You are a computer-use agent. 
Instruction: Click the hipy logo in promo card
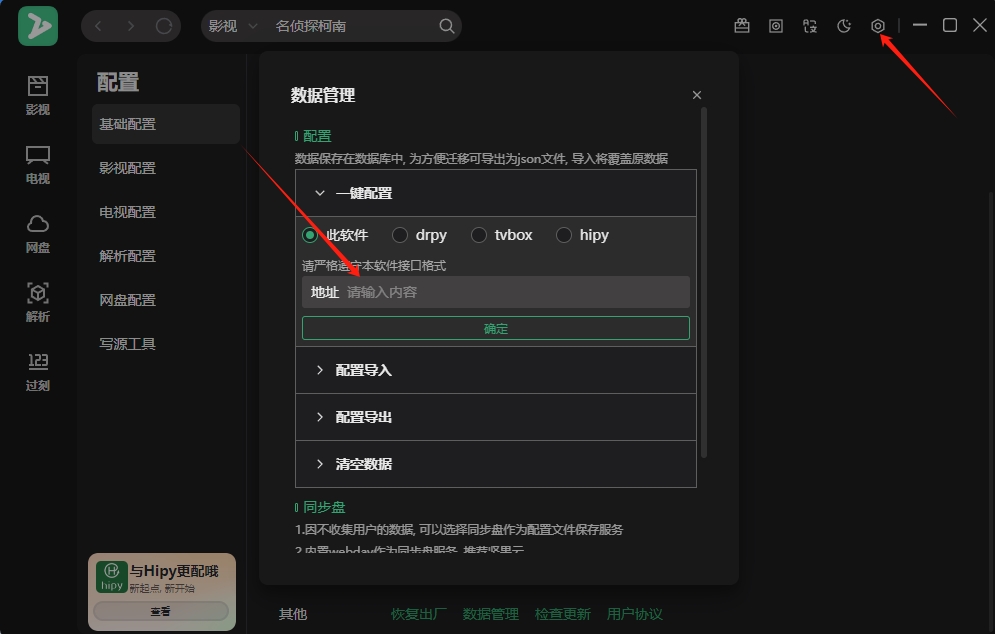pyautogui.click(x=112, y=576)
